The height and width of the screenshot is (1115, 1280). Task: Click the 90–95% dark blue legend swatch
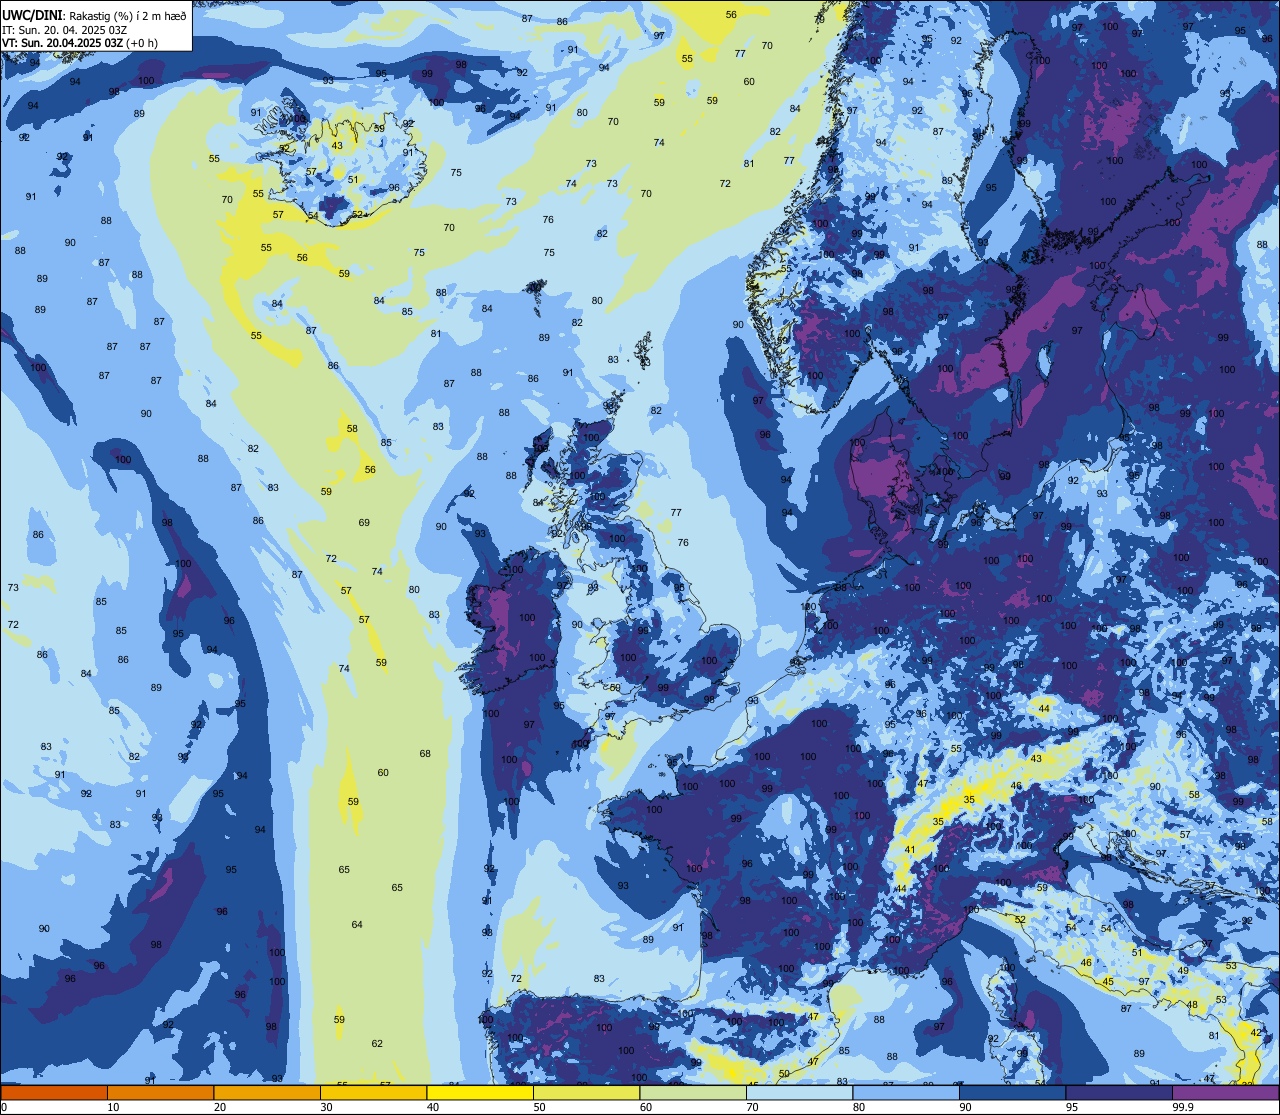coord(1013,1093)
